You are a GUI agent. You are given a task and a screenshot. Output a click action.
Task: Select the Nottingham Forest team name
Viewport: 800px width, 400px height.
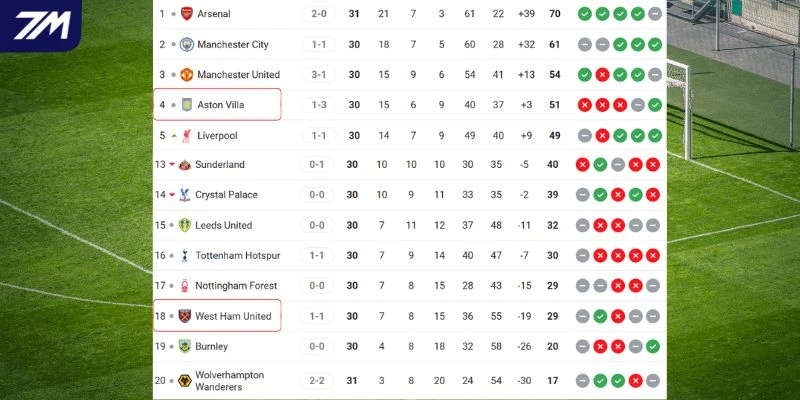coord(236,286)
